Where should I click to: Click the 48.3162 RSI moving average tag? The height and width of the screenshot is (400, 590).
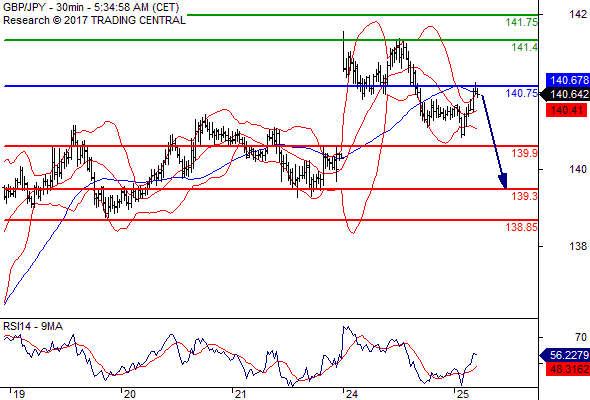tap(567, 370)
